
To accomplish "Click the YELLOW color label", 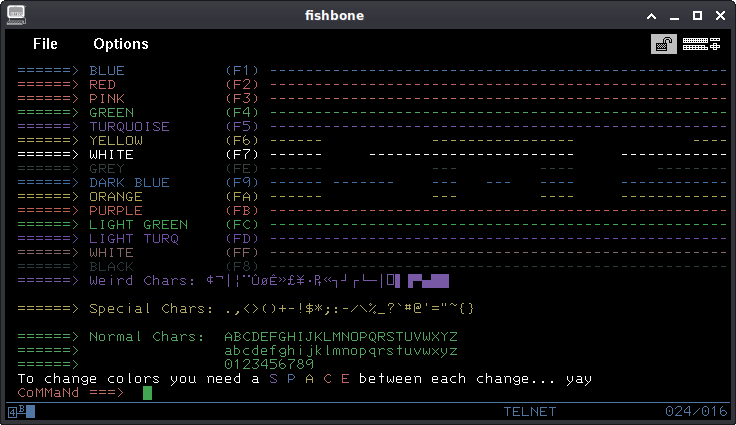I will pyautogui.click(x=116, y=141).
